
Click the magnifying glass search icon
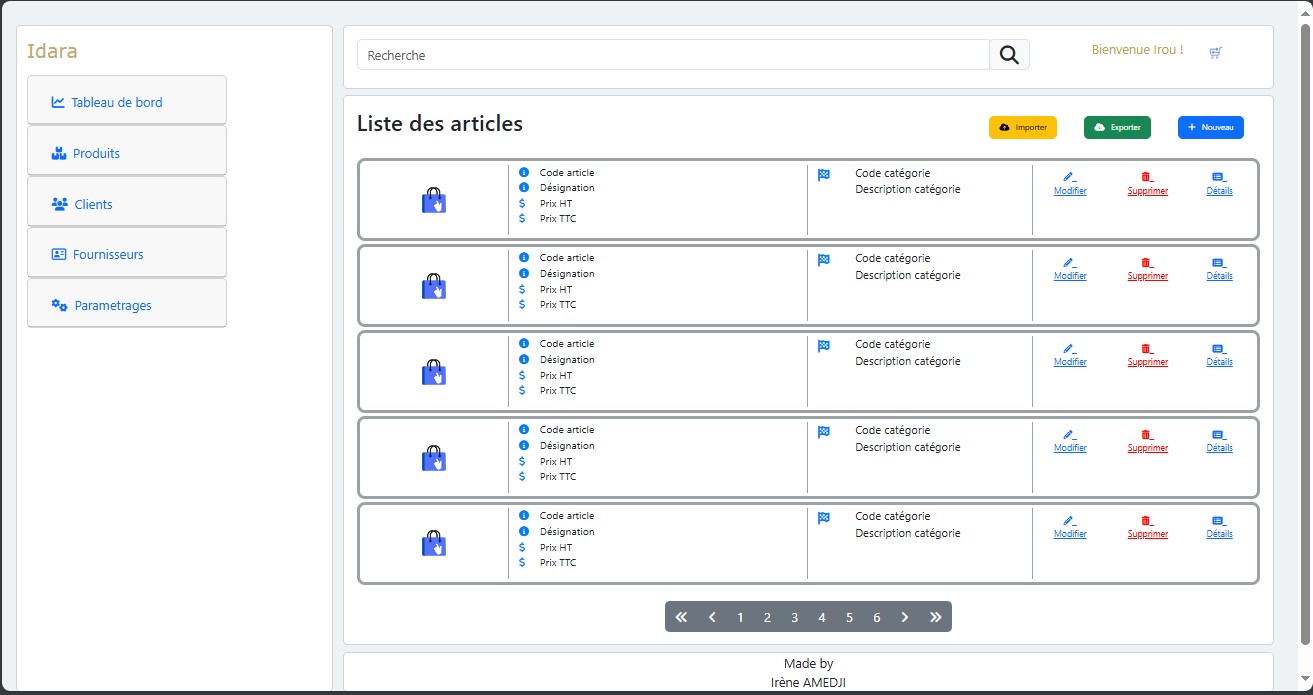coord(1009,56)
